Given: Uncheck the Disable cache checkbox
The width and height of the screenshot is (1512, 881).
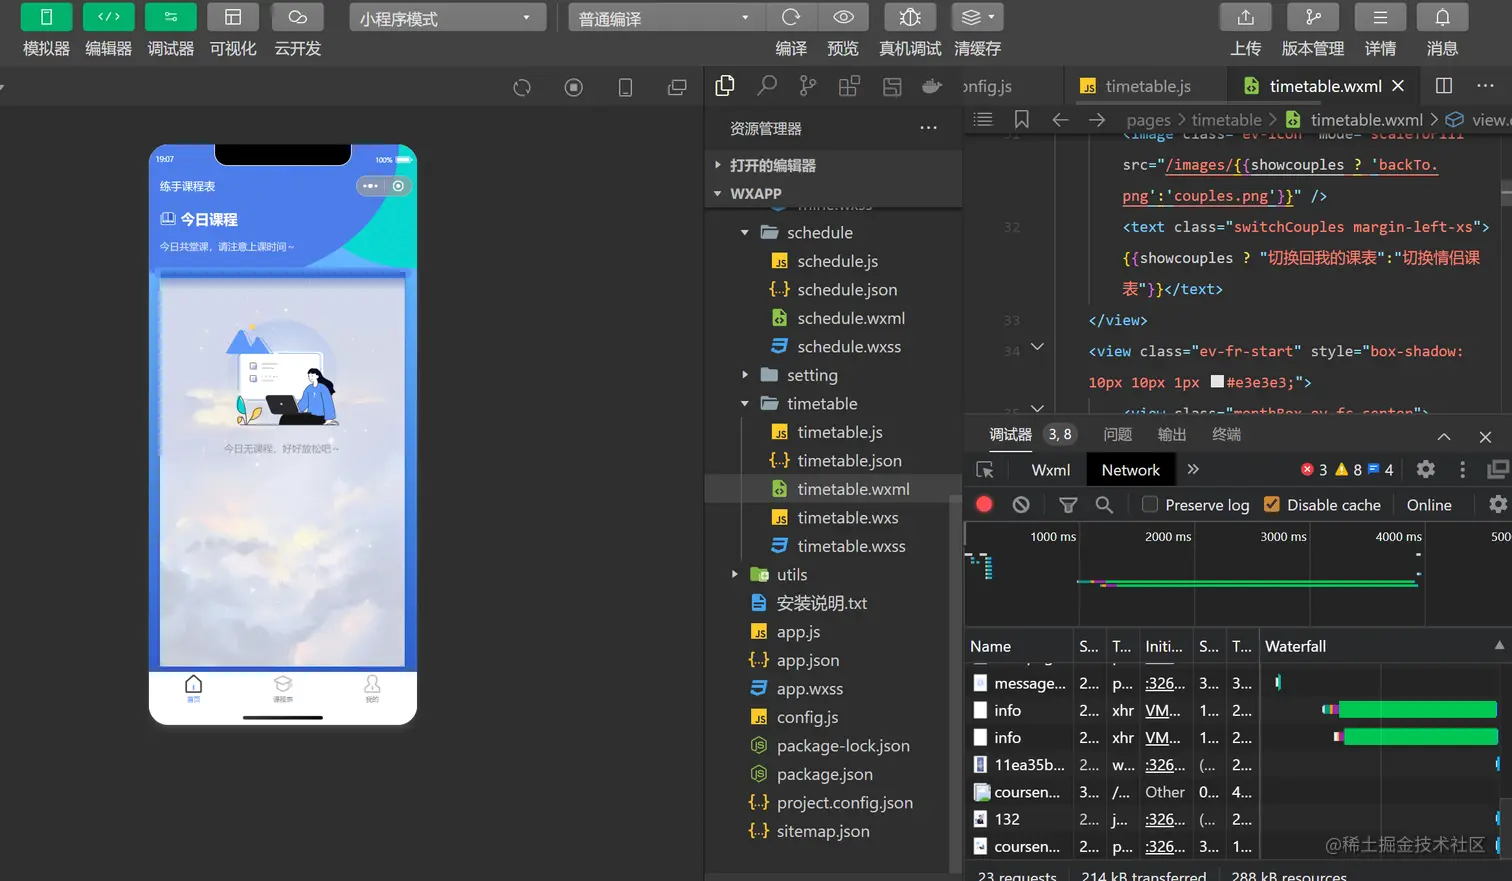Looking at the screenshot, I should [x=1272, y=504].
